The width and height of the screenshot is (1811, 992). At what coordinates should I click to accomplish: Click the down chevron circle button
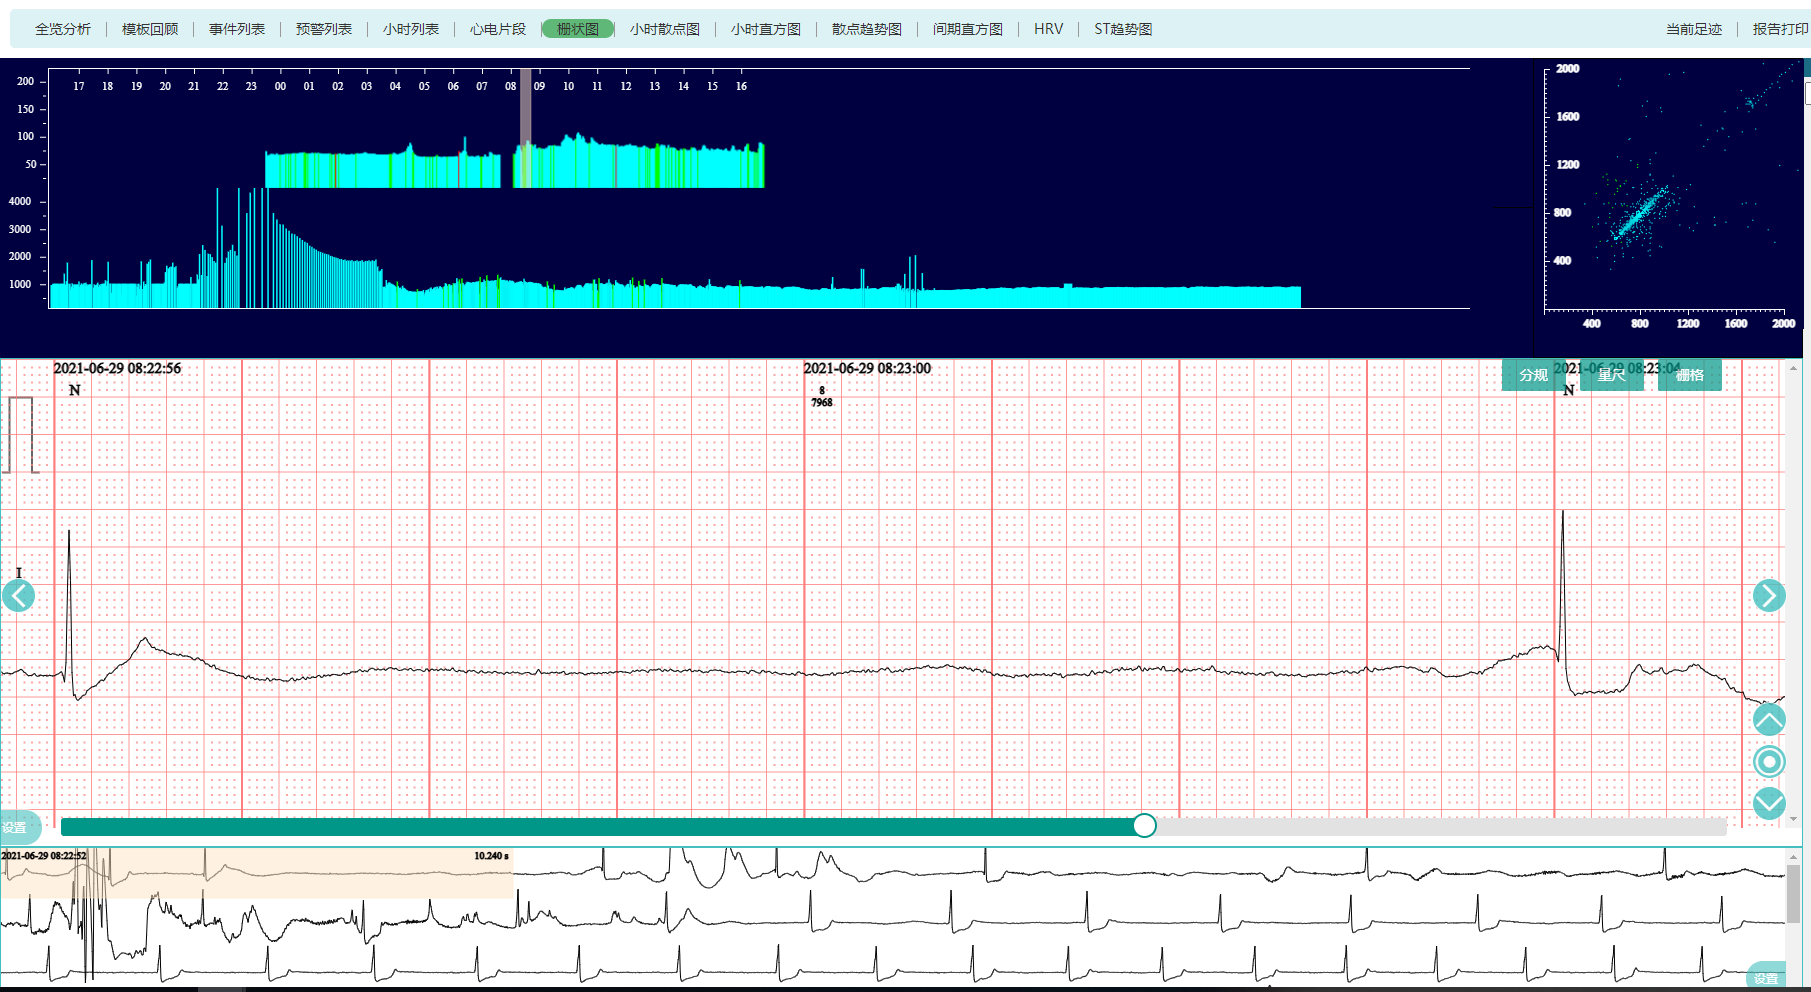click(1768, 803)
